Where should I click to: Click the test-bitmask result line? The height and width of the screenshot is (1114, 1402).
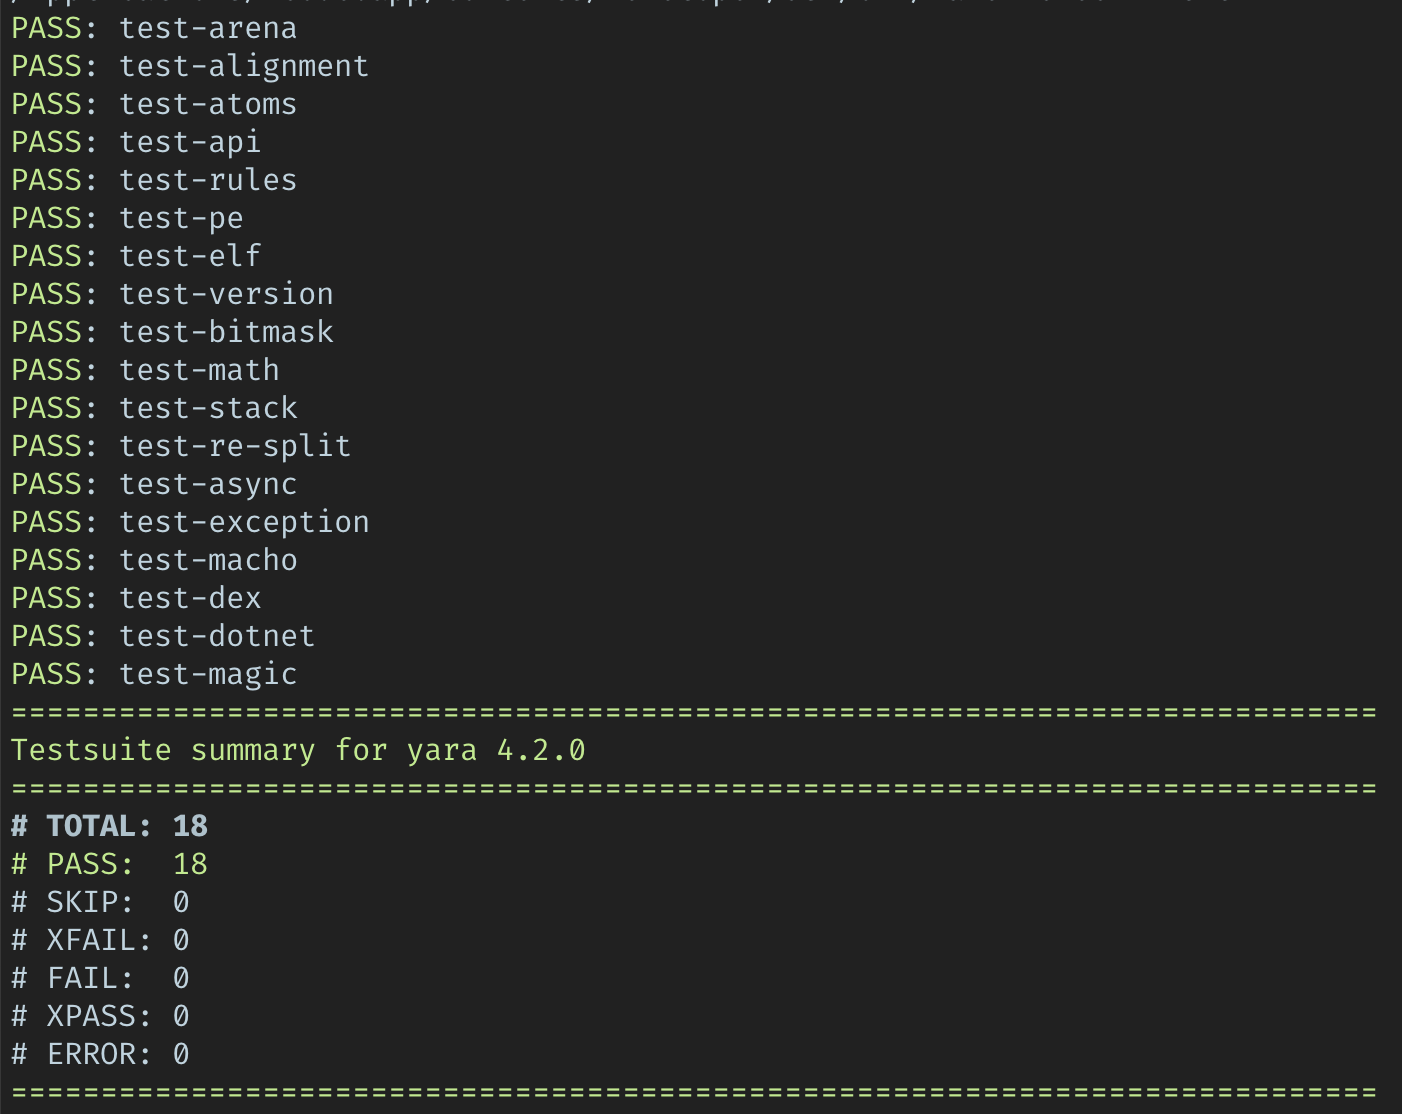tap(172, 332)
